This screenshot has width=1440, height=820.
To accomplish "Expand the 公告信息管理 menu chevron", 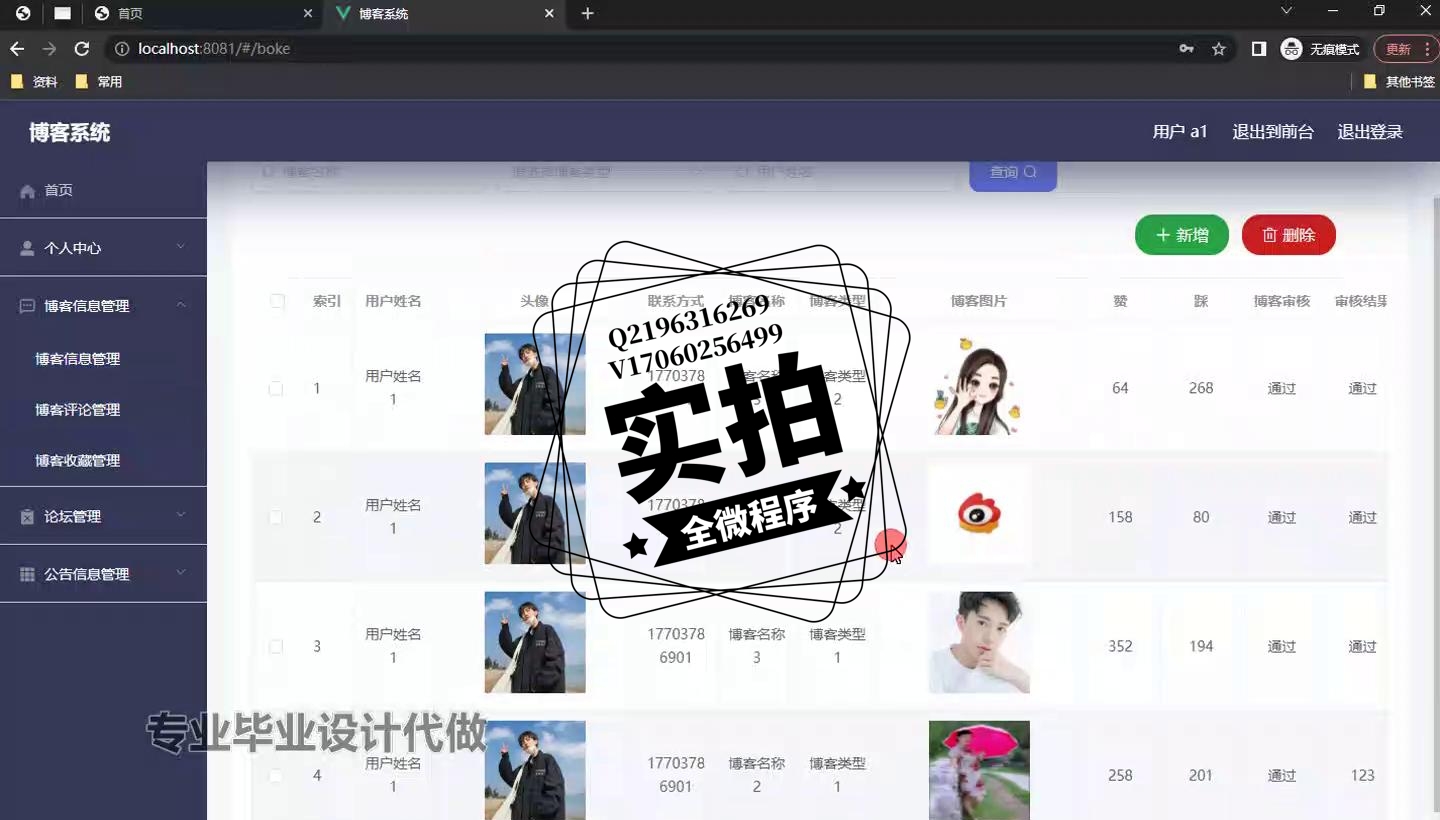I will pos(181,573).
